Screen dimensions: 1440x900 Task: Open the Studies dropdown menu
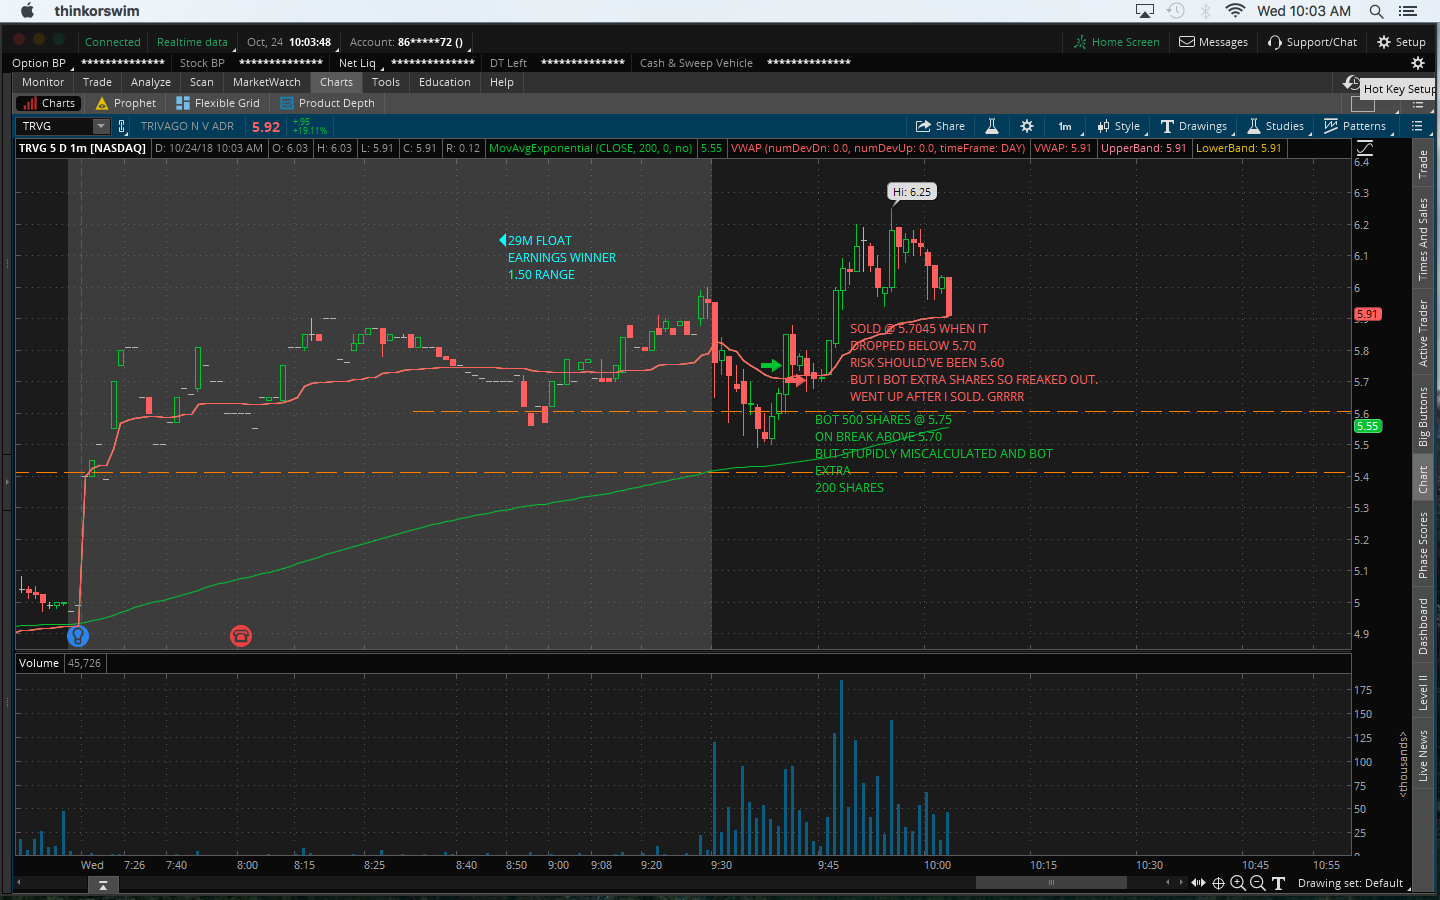(1276, 126)
